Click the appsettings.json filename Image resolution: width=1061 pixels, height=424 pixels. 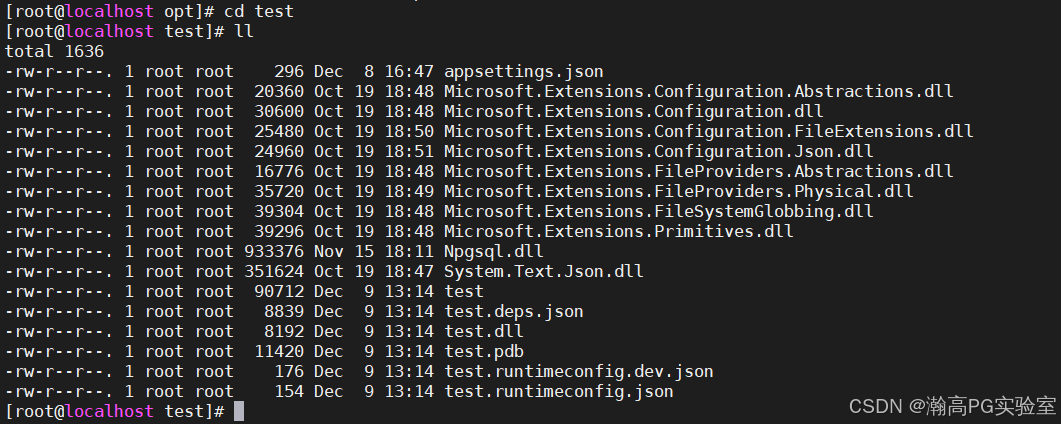[524, 72]
